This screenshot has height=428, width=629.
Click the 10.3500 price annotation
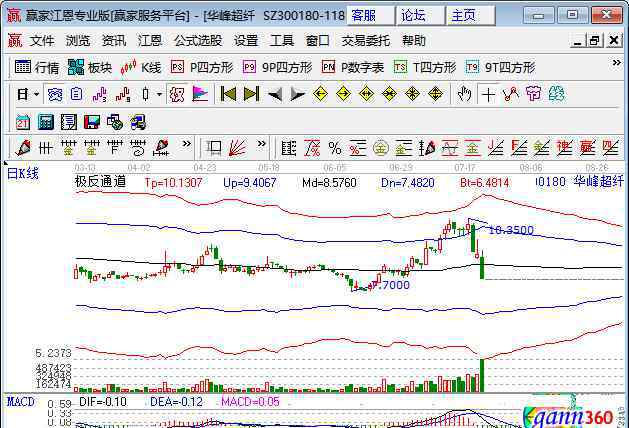[511, 230]
